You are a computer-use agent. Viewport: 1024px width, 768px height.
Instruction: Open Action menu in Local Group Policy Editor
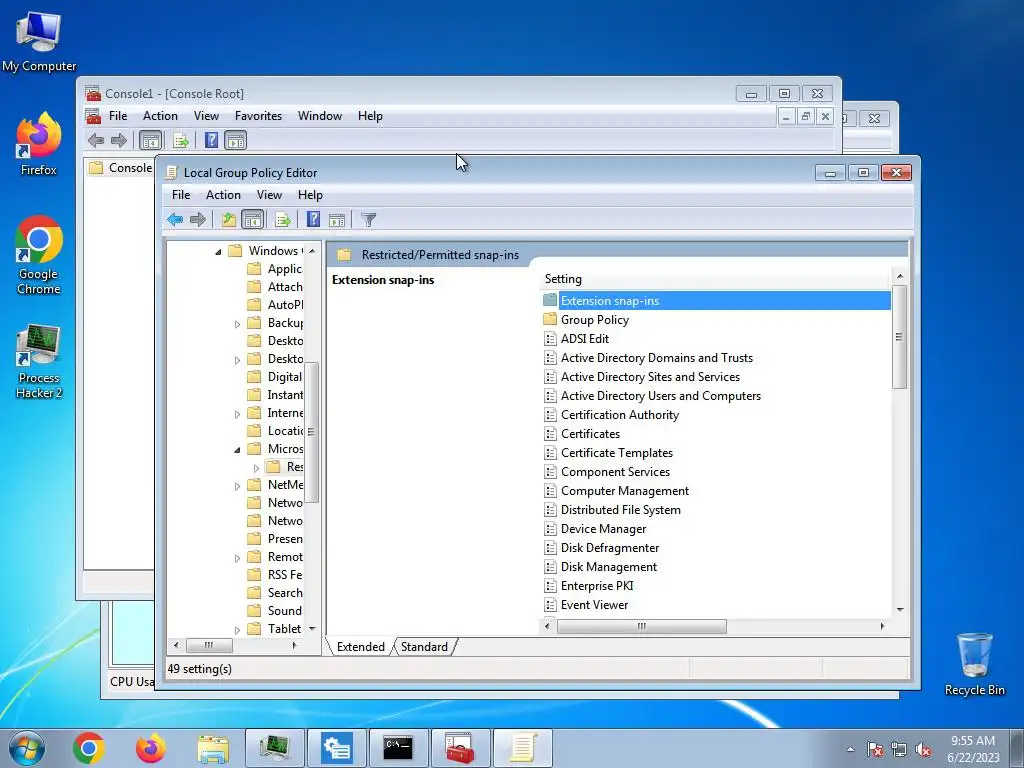click(223, 195)
